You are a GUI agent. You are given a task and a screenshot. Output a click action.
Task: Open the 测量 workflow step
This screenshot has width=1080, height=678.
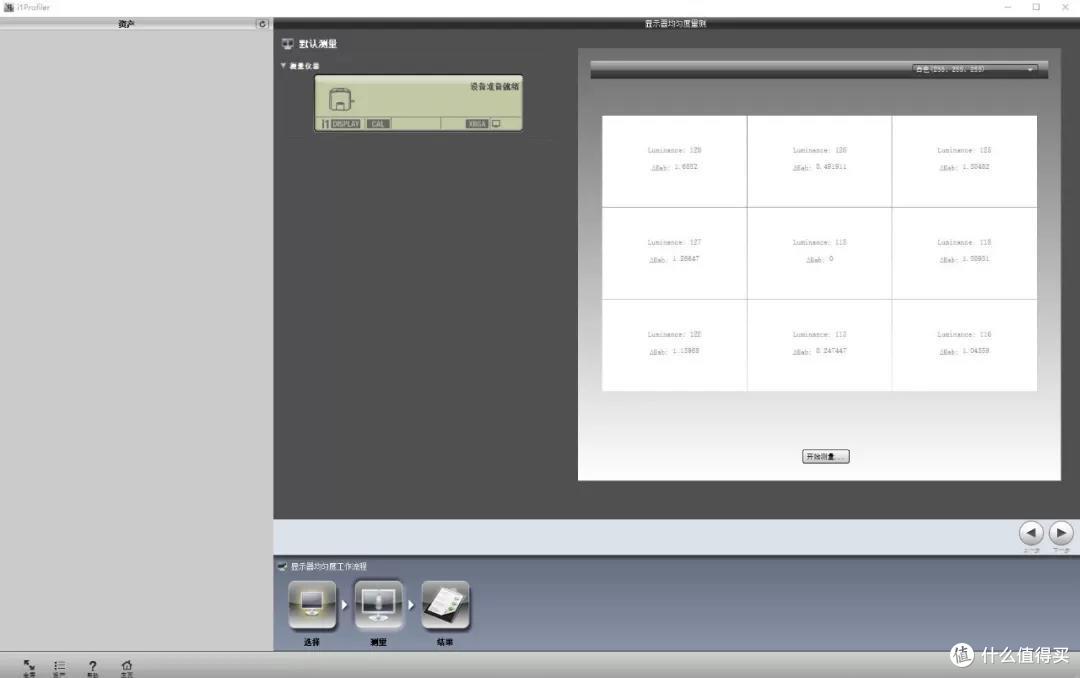pyautogui.click(x=378, y=605)
